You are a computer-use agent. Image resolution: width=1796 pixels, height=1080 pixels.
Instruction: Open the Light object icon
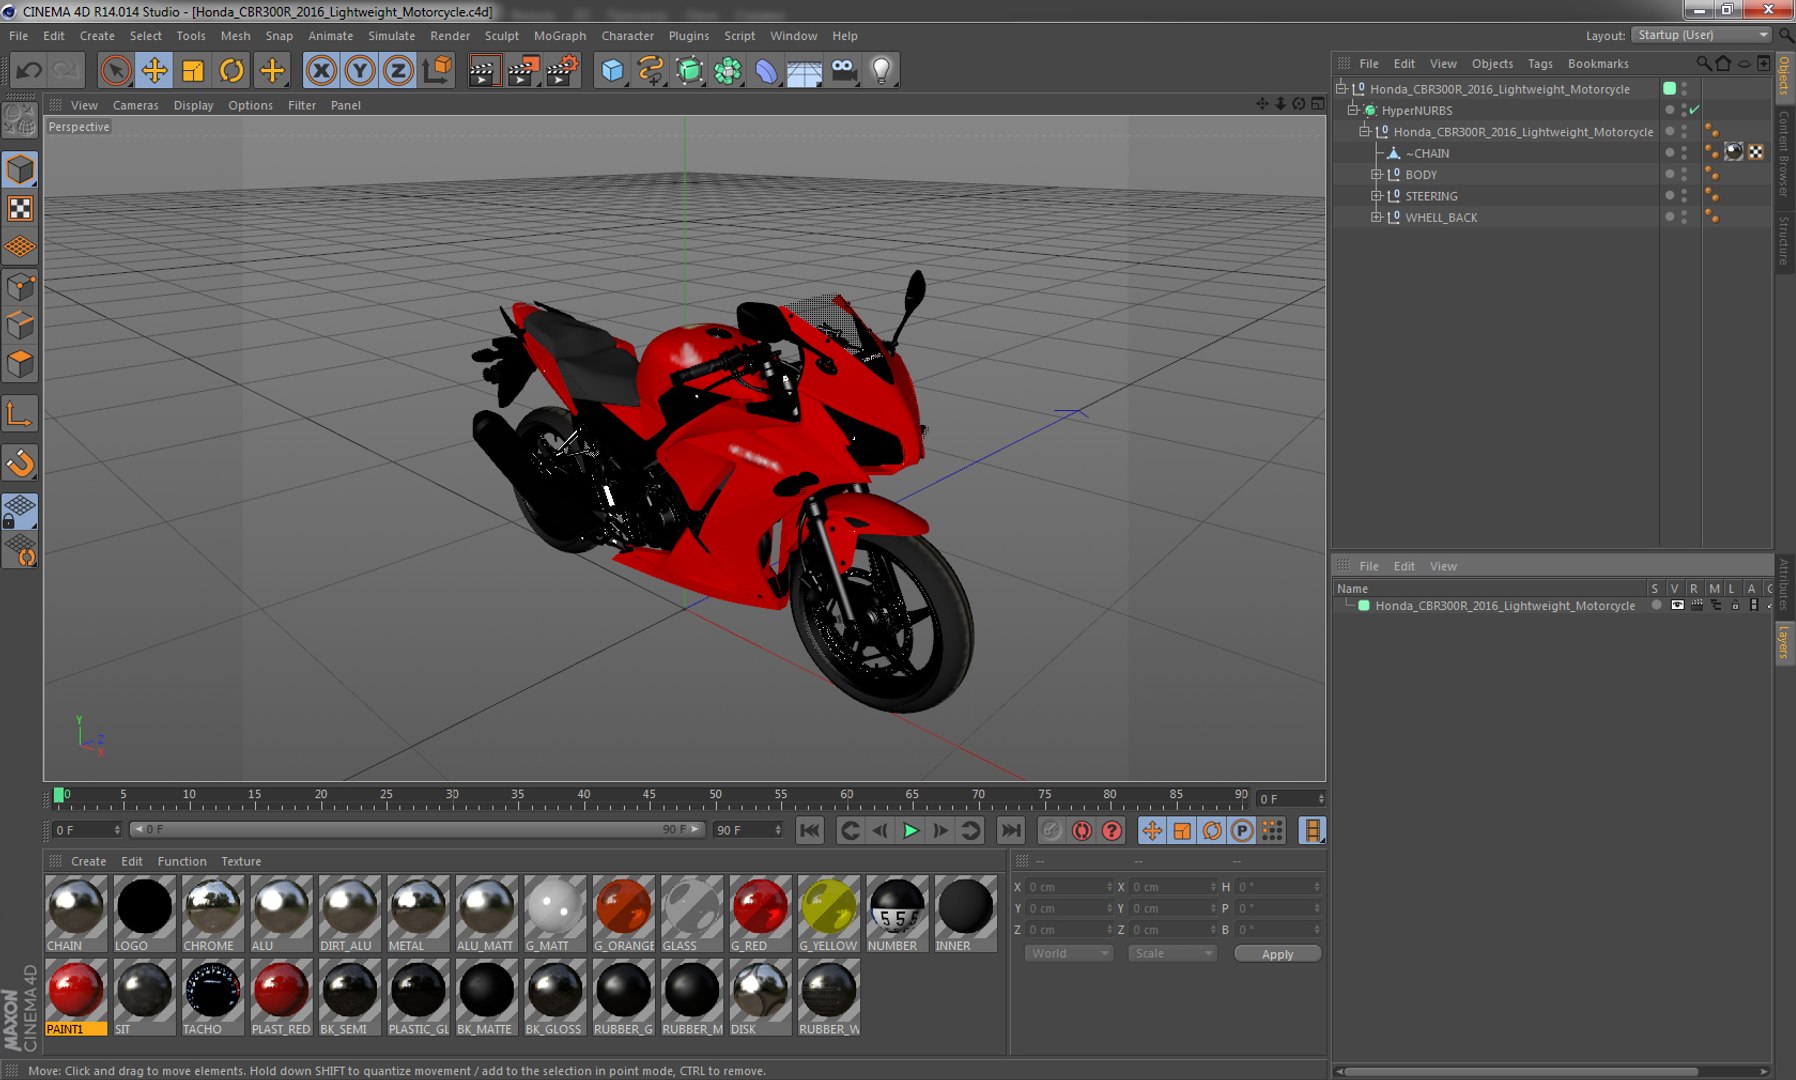[881, 70]
